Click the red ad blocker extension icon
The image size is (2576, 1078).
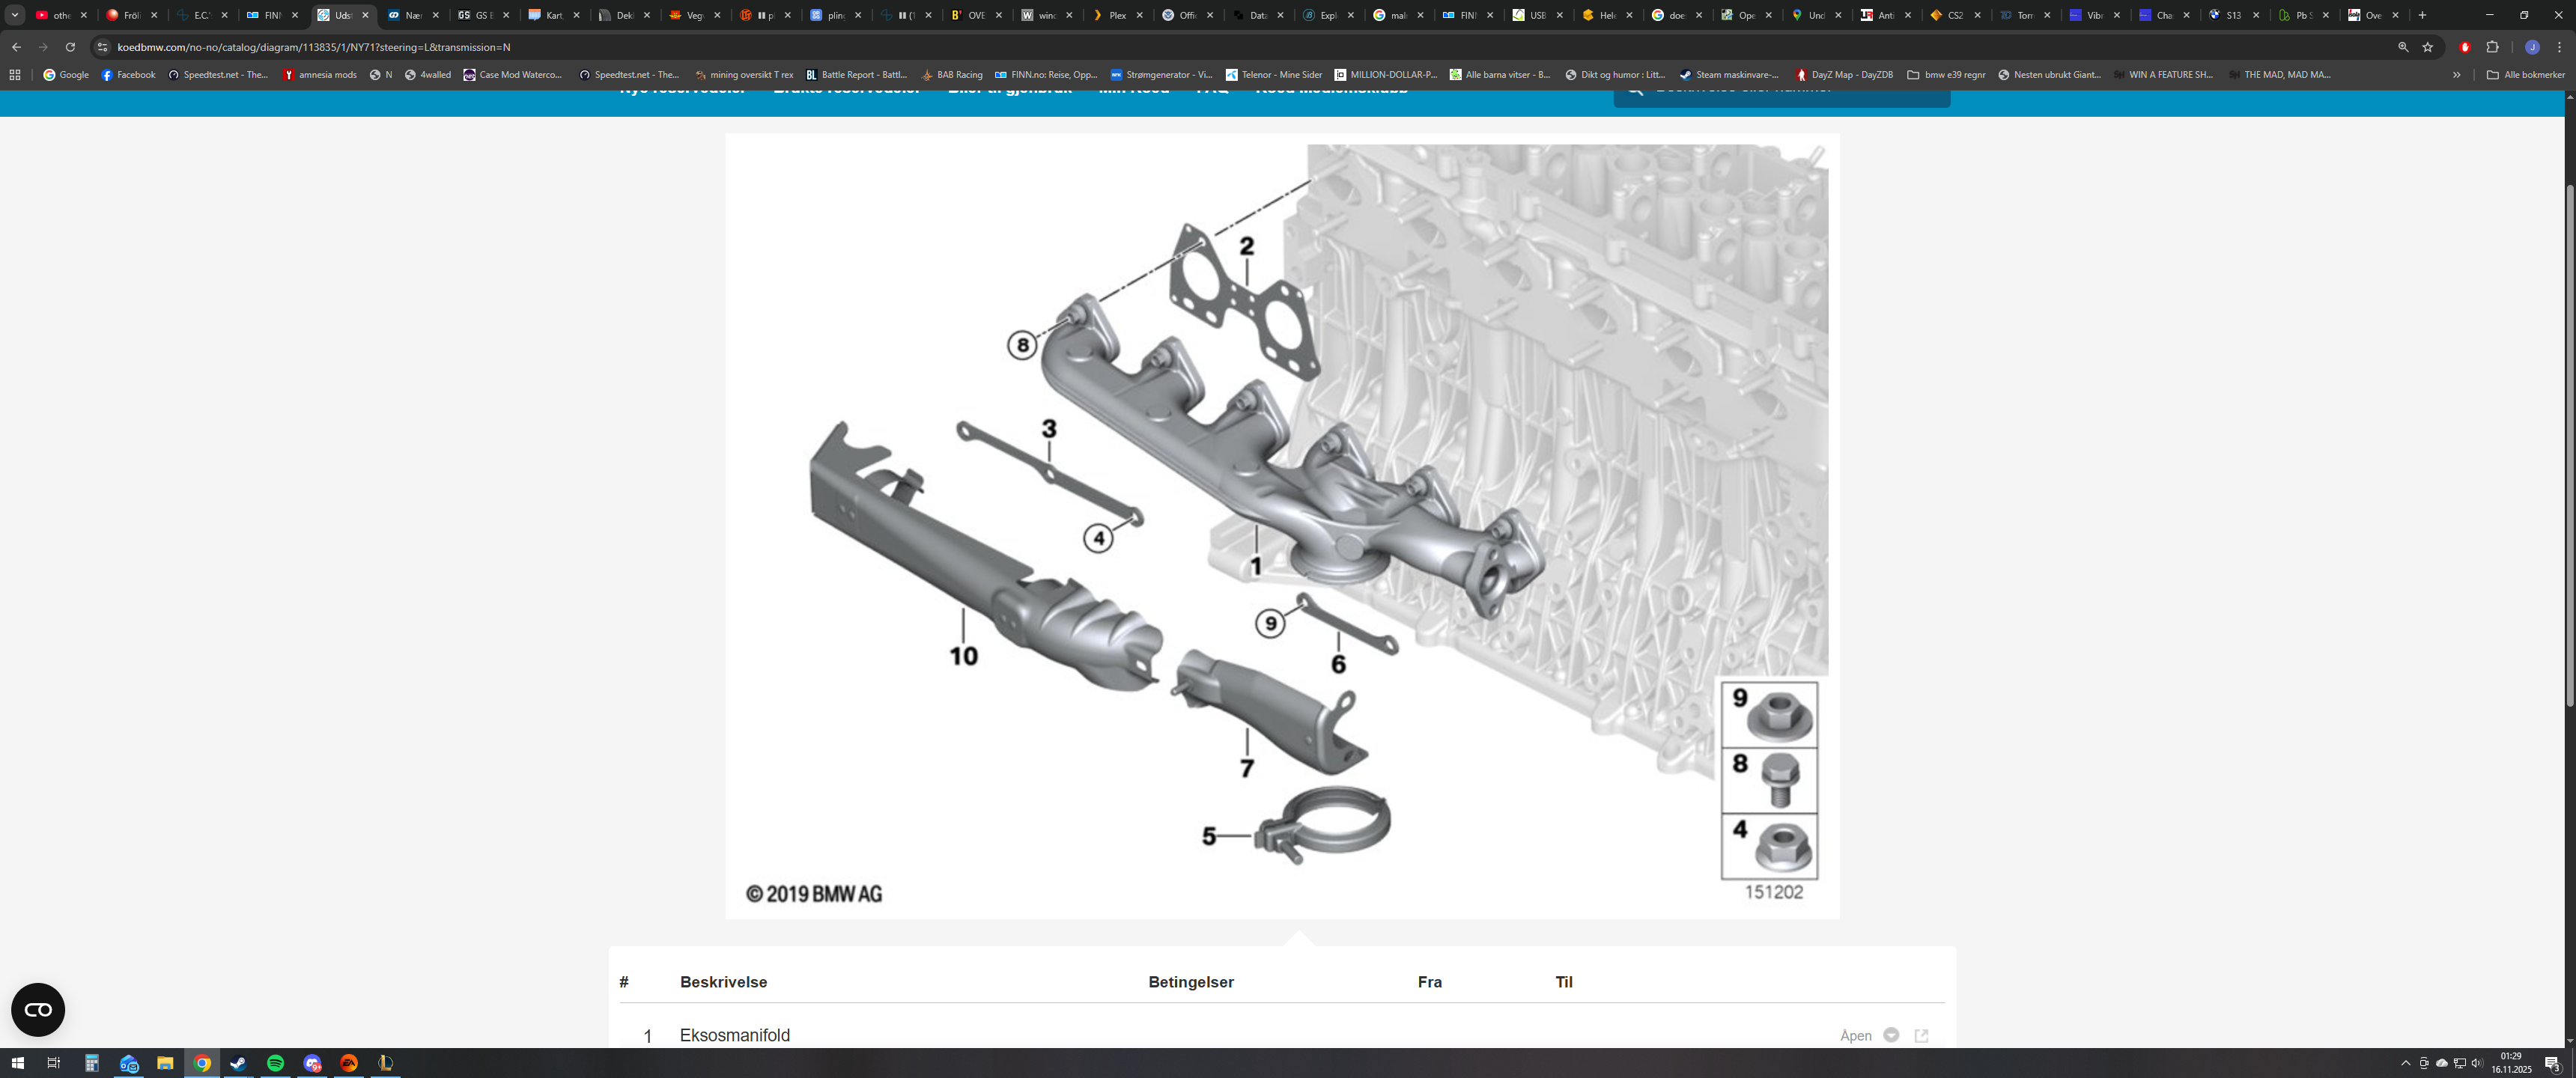pyautogui.click(x=2465, y=47)
